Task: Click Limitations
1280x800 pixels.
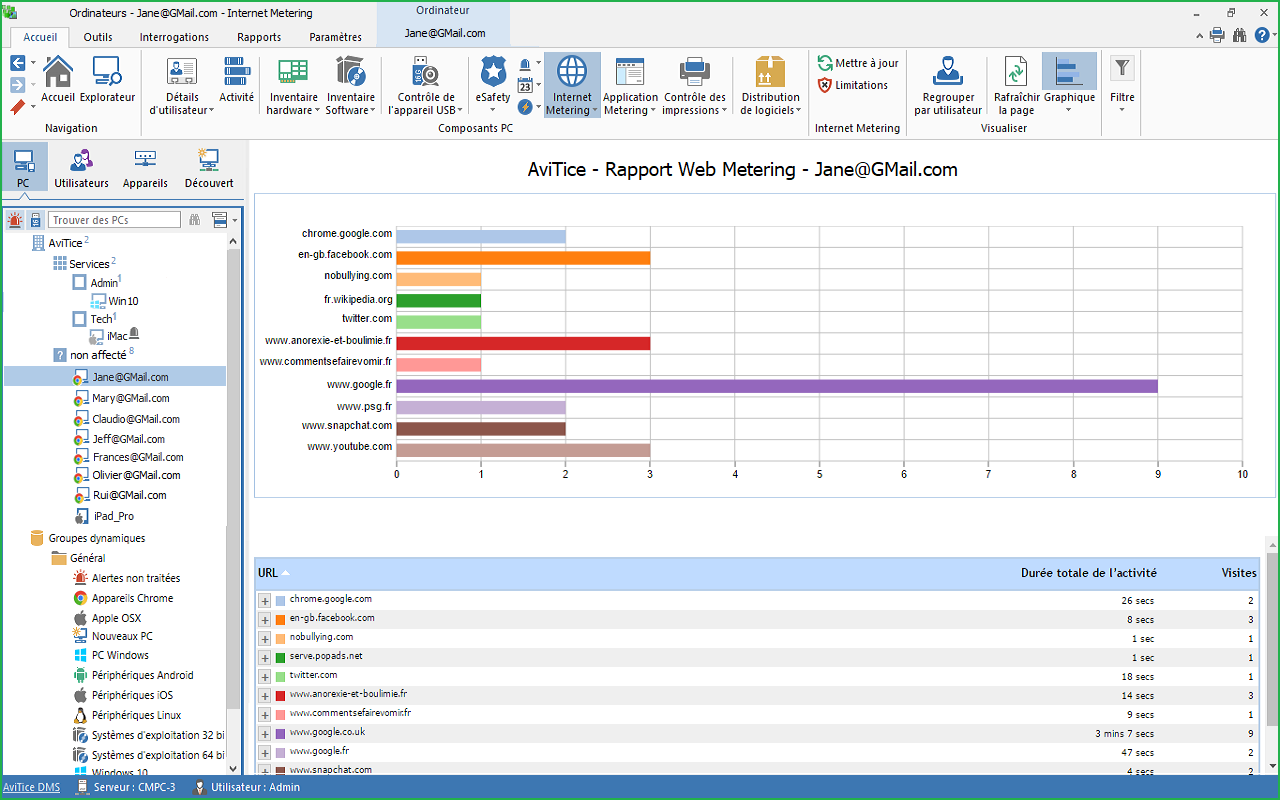Action: pyautogui.click(x=853, y=85)
